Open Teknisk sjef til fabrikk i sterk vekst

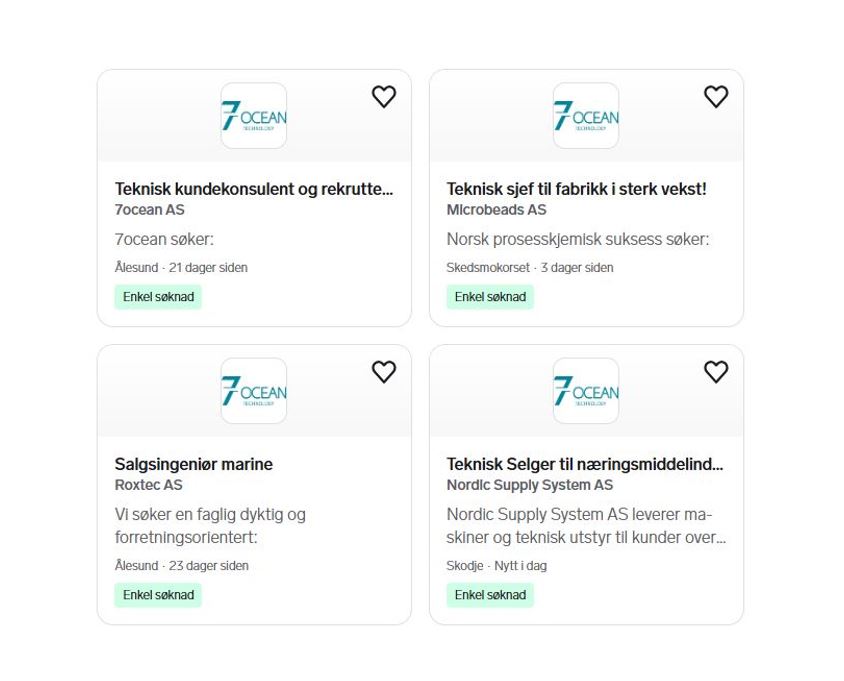(576, 189)
